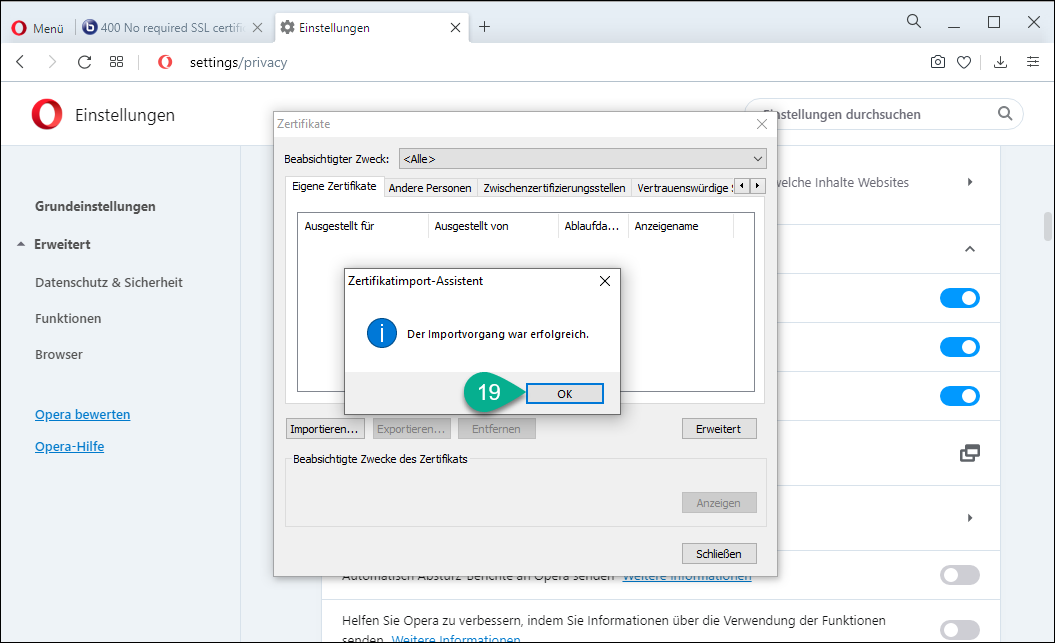This screenshot has height=643, width=1055.
Task: Open the Beabsichtigter Zweck dropdown
Action: [582, 158]
